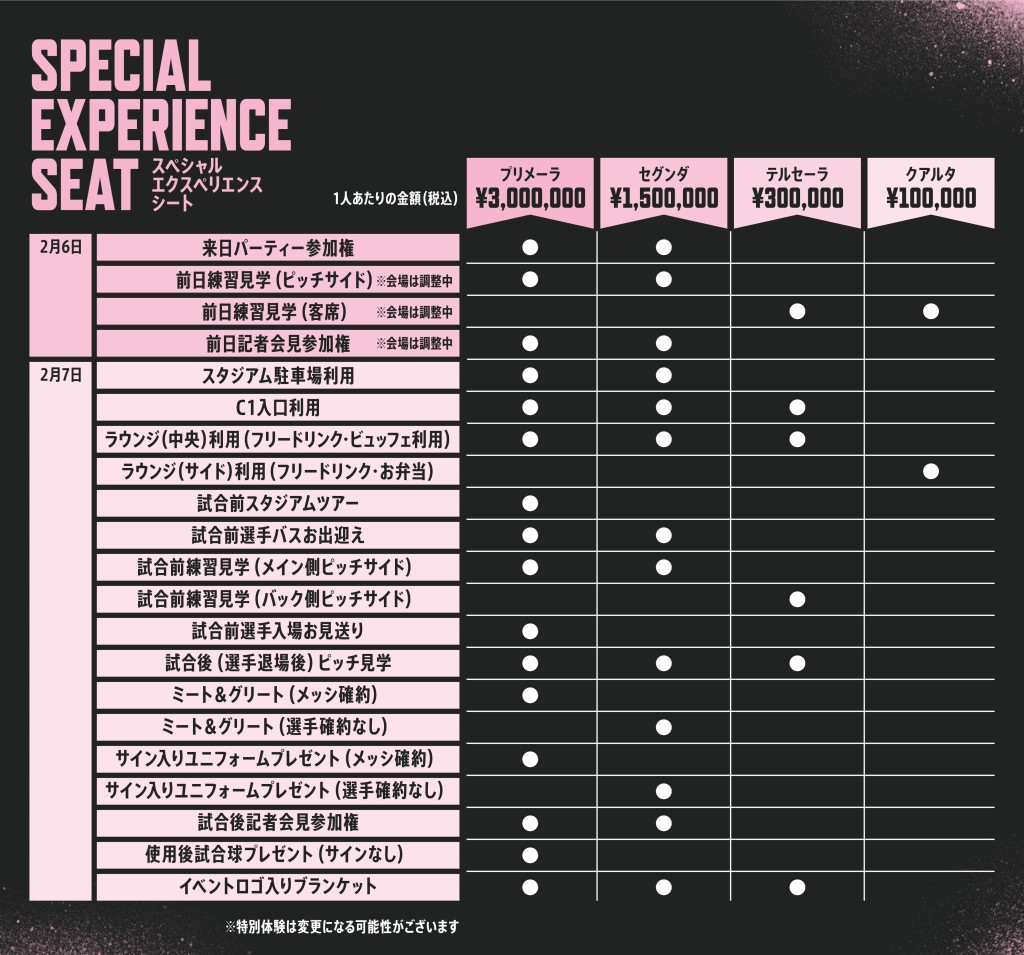Click テルセーラ dot for C1入口利用
This screenshot has width=1024, height=955.
[797, 407]
